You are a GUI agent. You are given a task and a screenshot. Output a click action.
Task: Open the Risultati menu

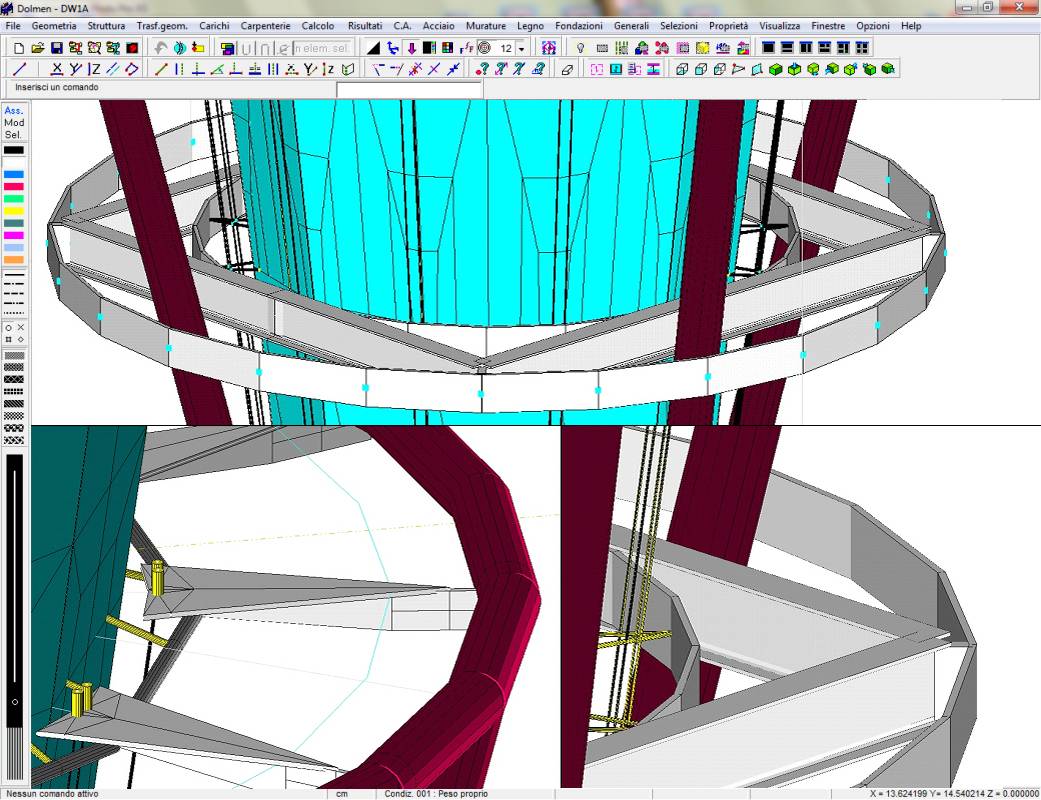pos(365,26)
